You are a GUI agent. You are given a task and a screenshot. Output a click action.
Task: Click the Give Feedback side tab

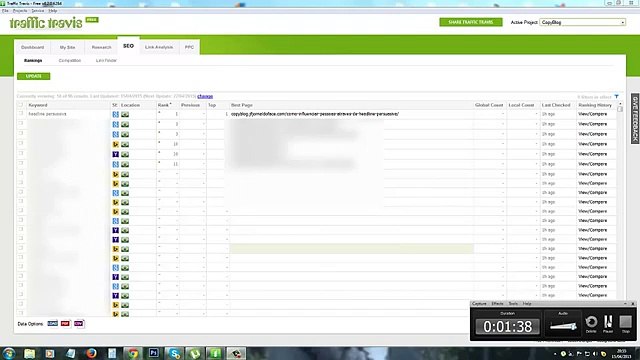coord(635,118)
